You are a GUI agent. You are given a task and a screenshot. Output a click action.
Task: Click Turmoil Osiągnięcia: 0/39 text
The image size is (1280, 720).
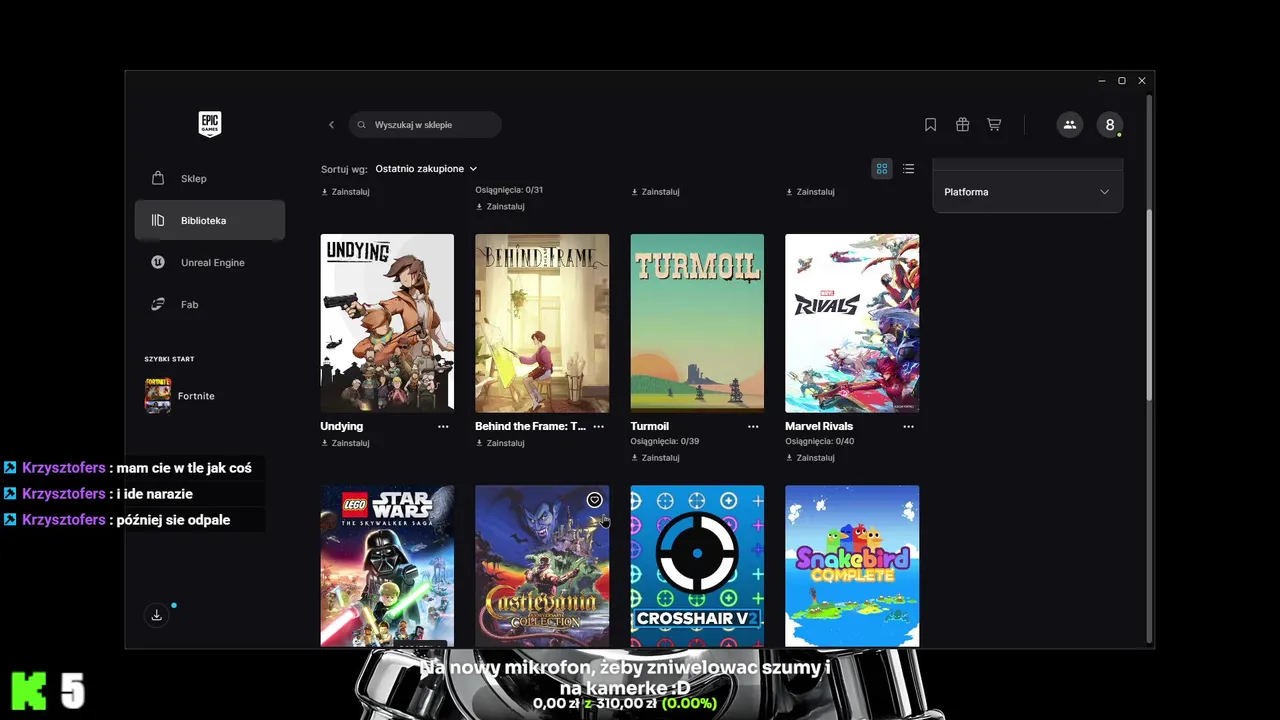click(665, 441)
